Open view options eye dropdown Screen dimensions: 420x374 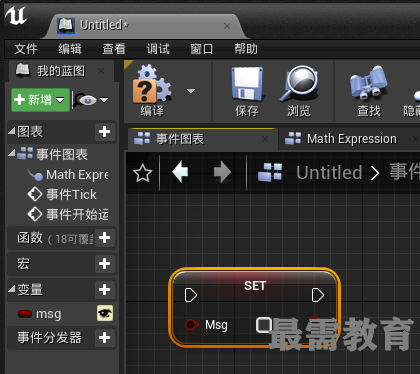[x=91, y=100]
